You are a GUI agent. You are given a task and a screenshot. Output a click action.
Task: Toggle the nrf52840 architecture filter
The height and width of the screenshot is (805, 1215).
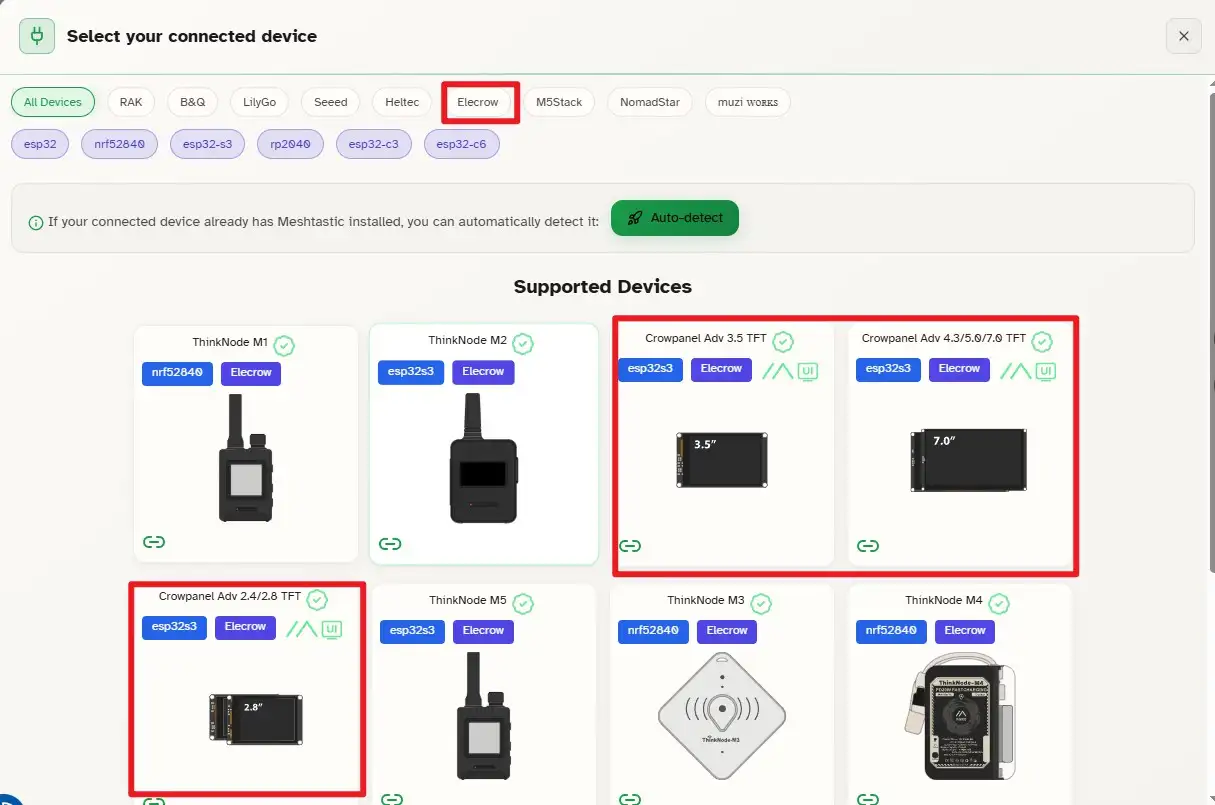coord(119,144)
